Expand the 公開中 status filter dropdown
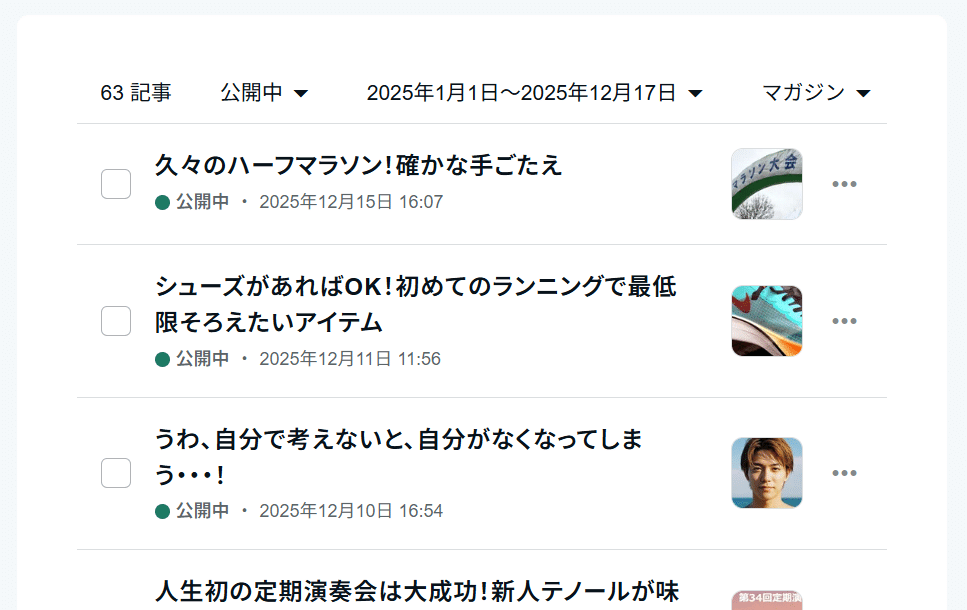 coord(264,93)
